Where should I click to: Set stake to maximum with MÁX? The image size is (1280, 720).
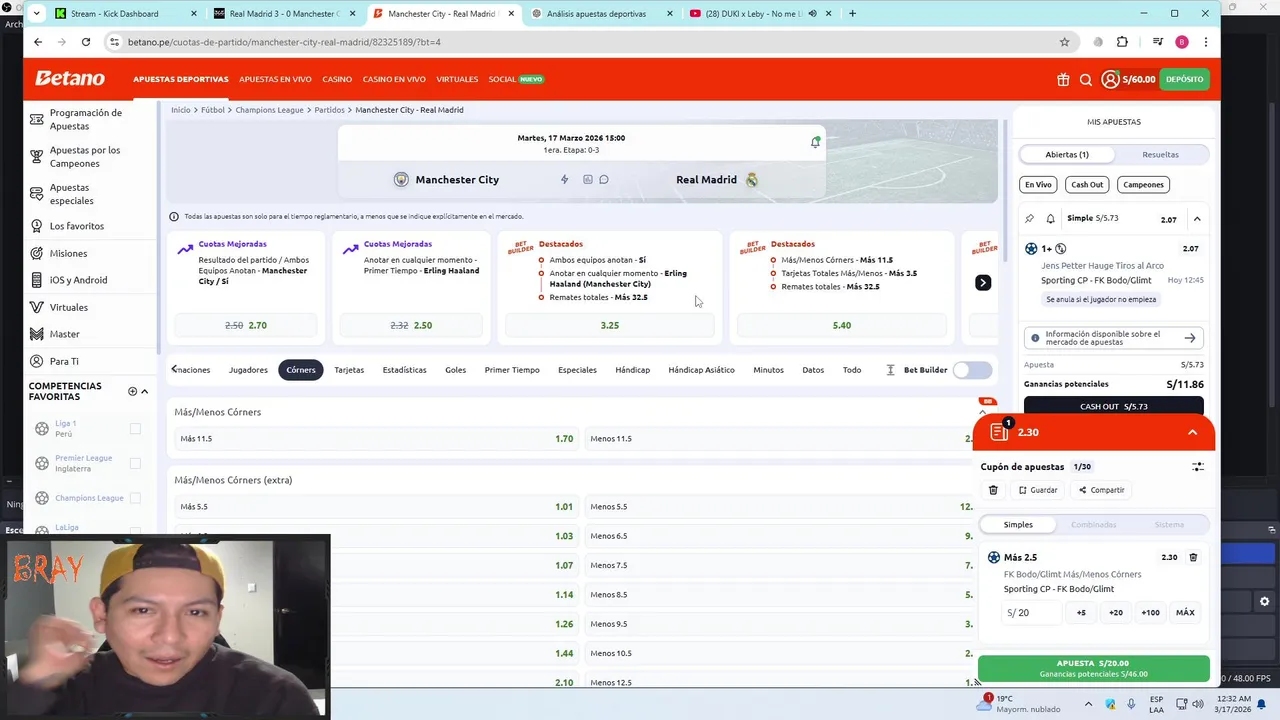tap(1185, 613)
